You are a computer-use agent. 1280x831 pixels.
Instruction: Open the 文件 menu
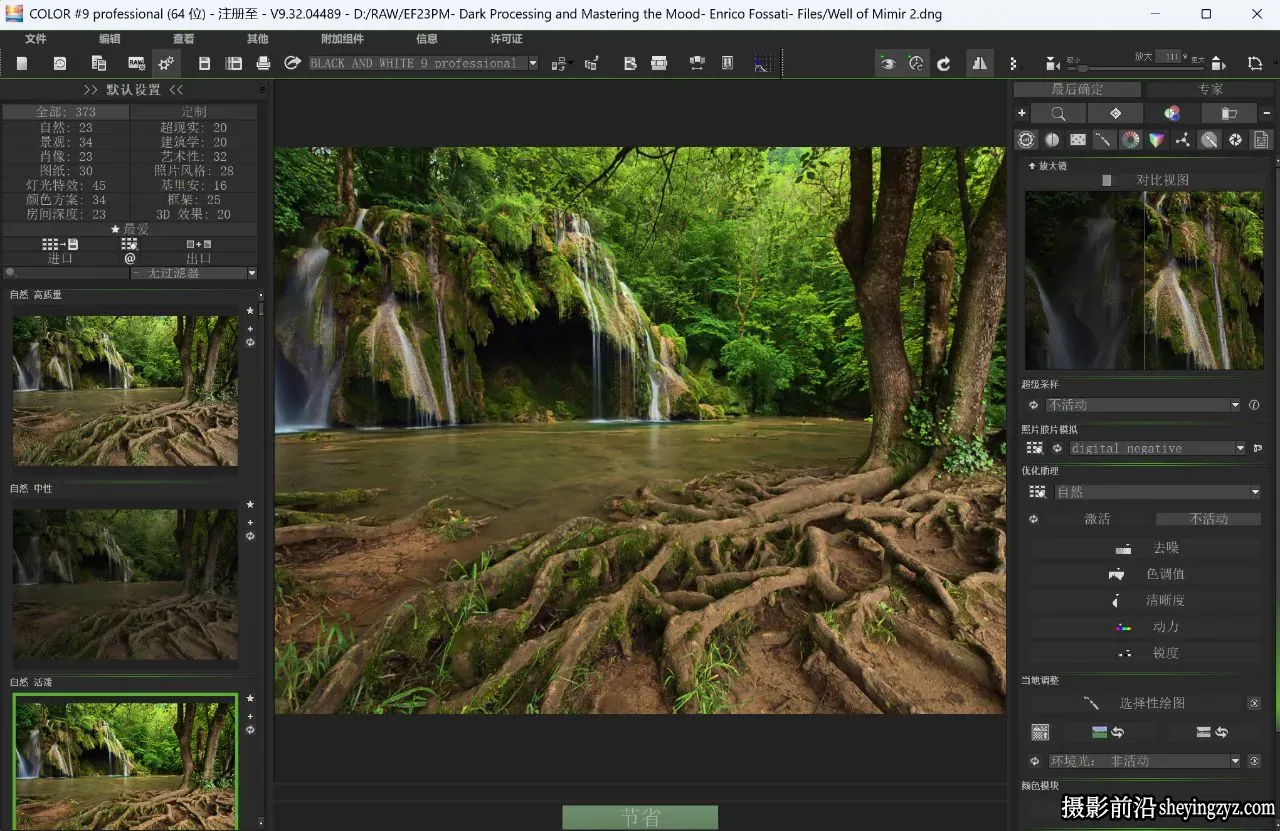click(35, 38)
